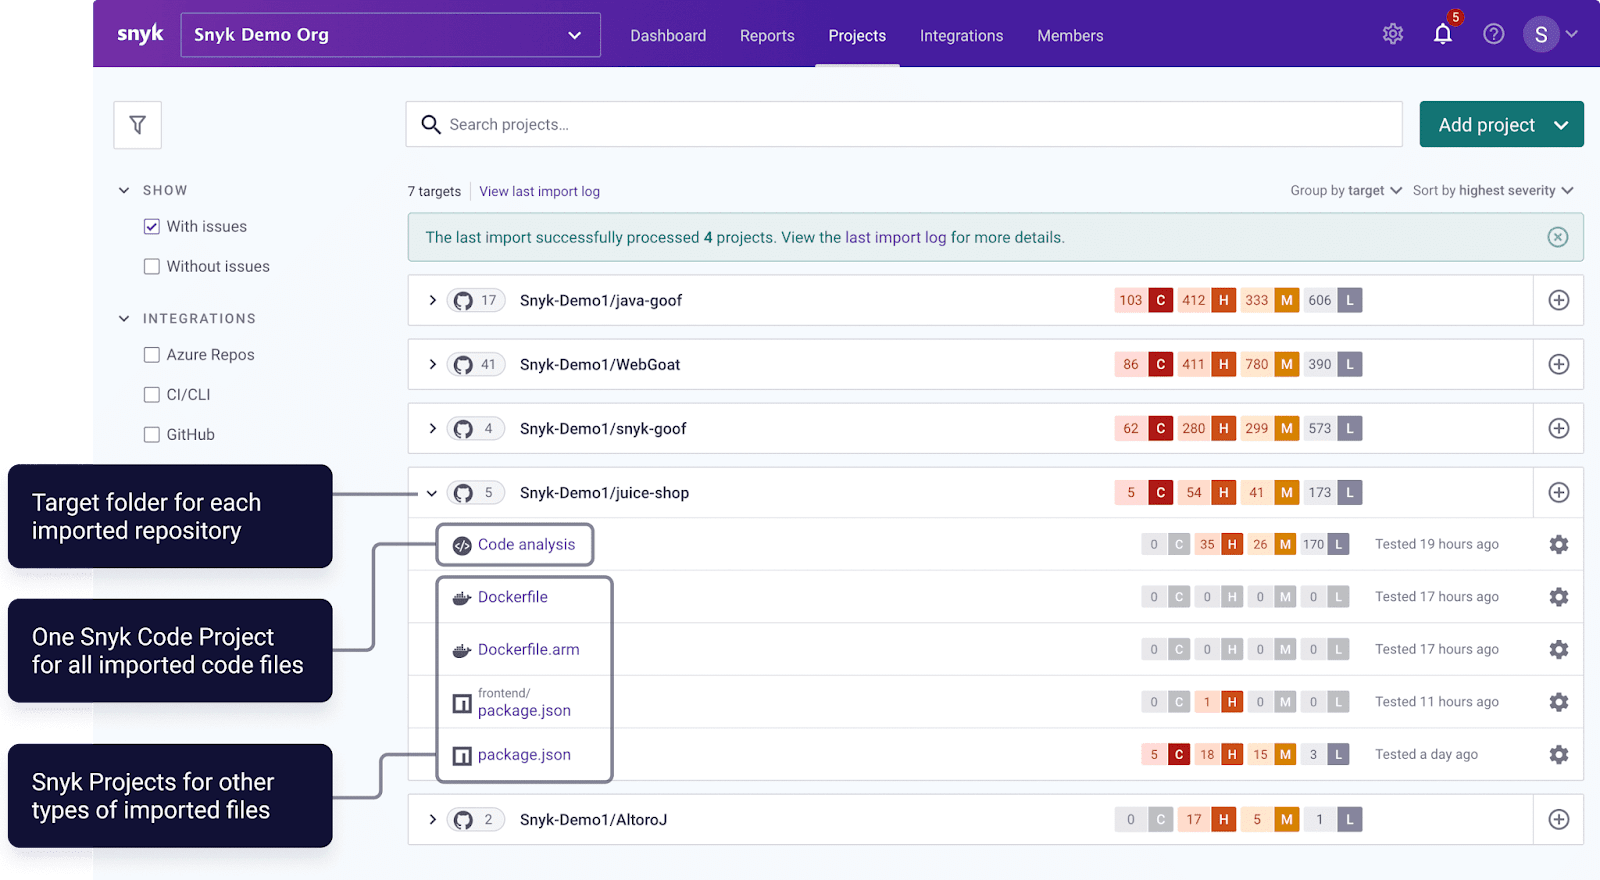The height and width of the screenshot is (880, 1600).
Task: Click the Snyk-Demo1/java-goof target name
Action: (x=601, y=300)
